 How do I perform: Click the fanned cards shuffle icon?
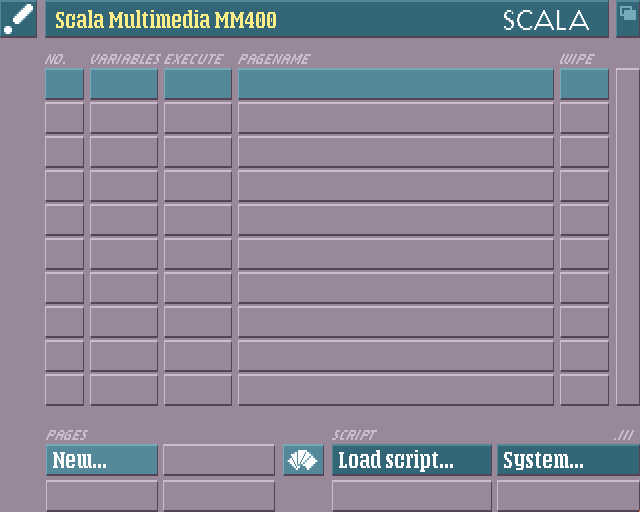point(303,460)
